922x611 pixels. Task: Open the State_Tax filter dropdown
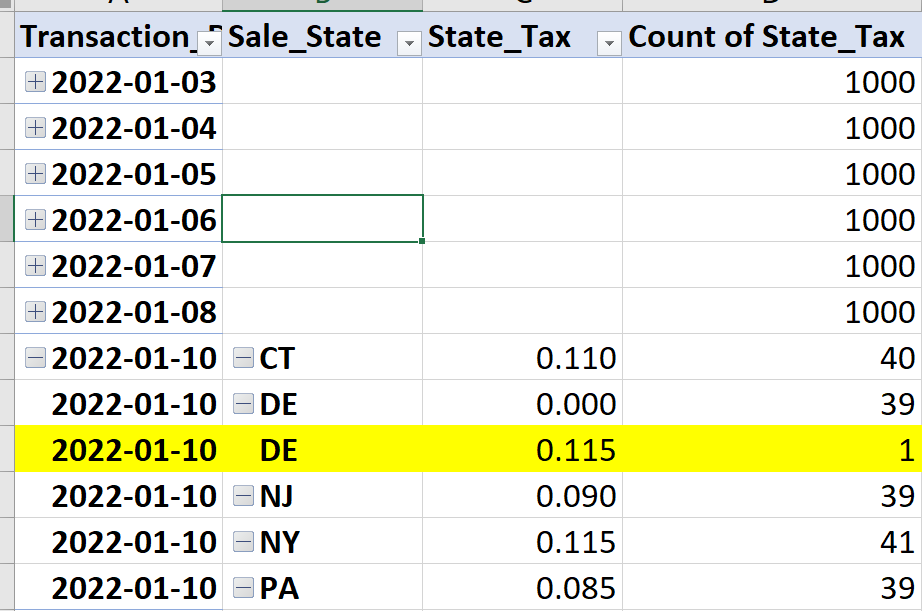tap(609, 43)
